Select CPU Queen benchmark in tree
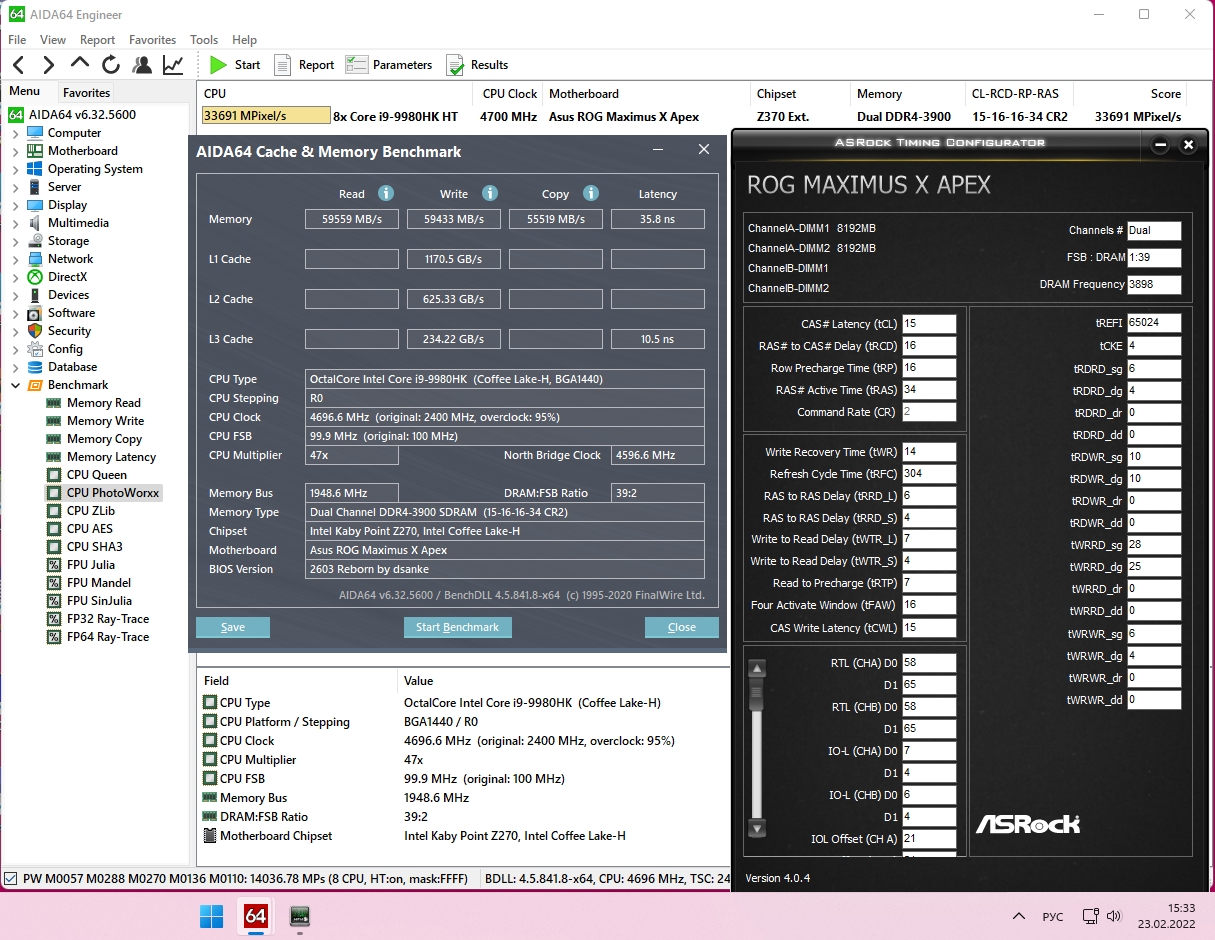This screenshot has width=1215, height=940. point(96,475)
